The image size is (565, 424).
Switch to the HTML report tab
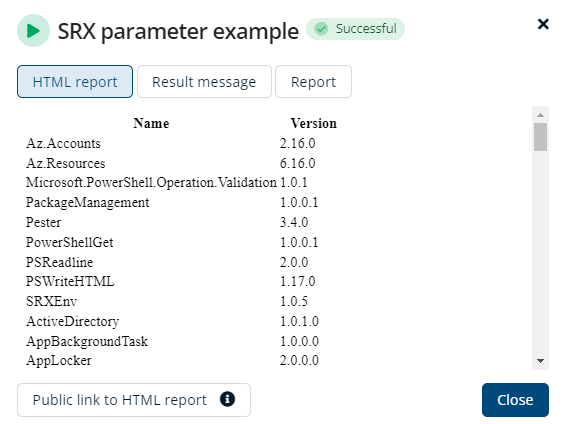75,82
